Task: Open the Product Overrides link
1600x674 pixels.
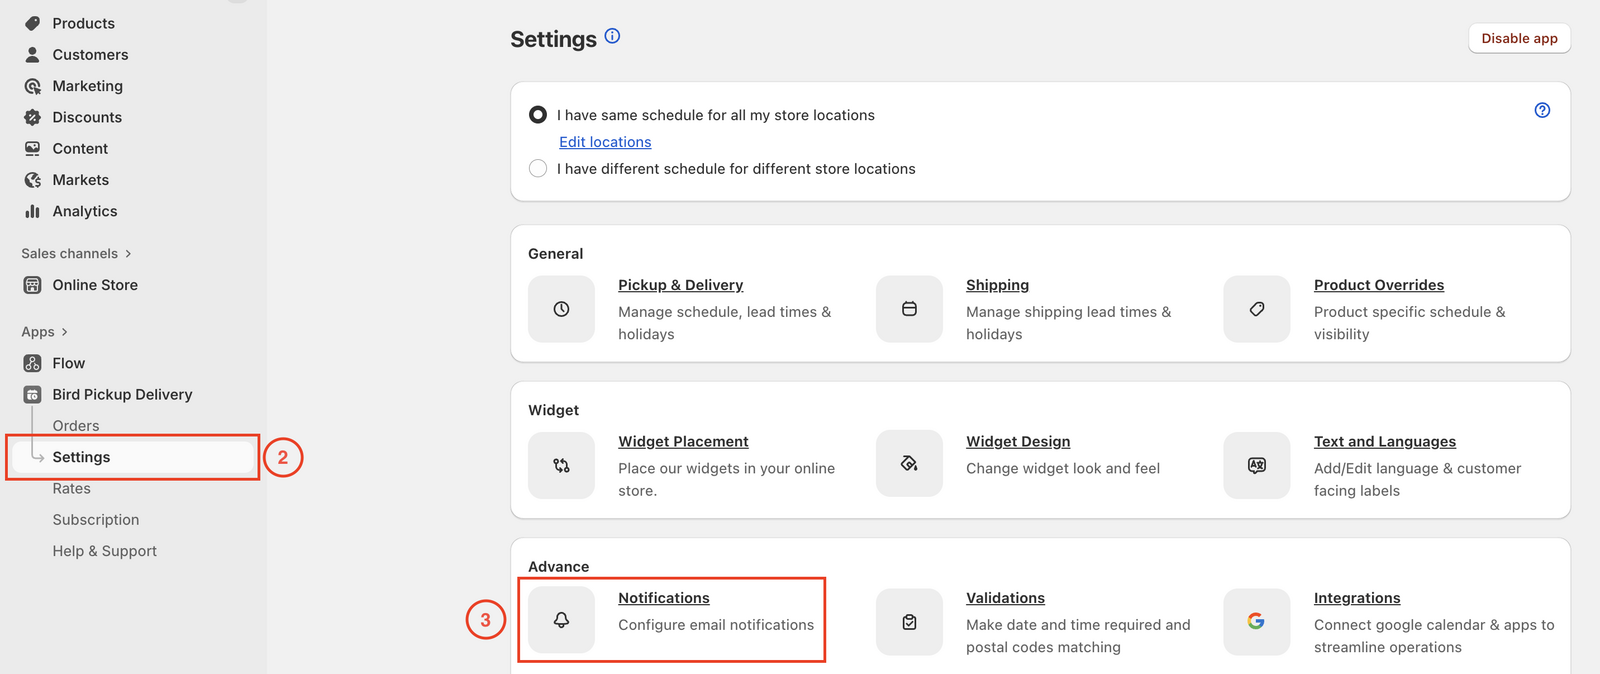Action: coord(1379,285)
